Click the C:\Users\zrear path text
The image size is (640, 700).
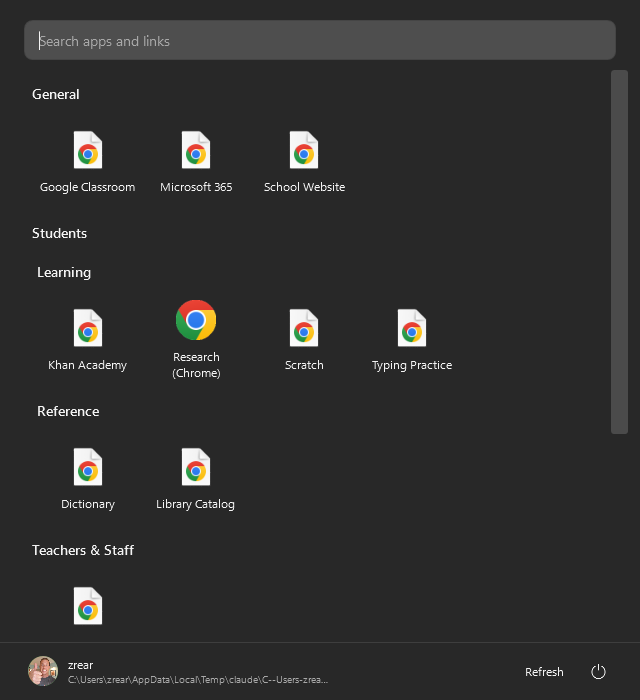[198, 679]
